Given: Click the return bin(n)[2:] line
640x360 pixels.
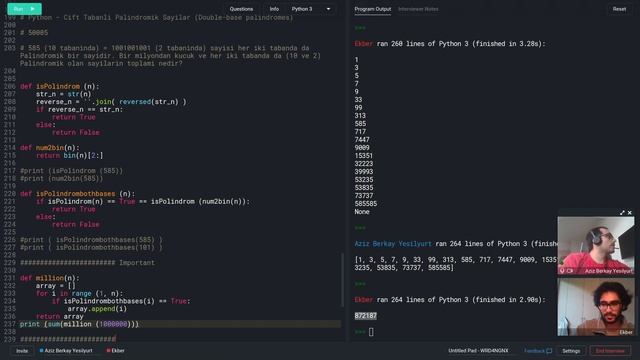Looking at the screenshot, I should (70, 156).
